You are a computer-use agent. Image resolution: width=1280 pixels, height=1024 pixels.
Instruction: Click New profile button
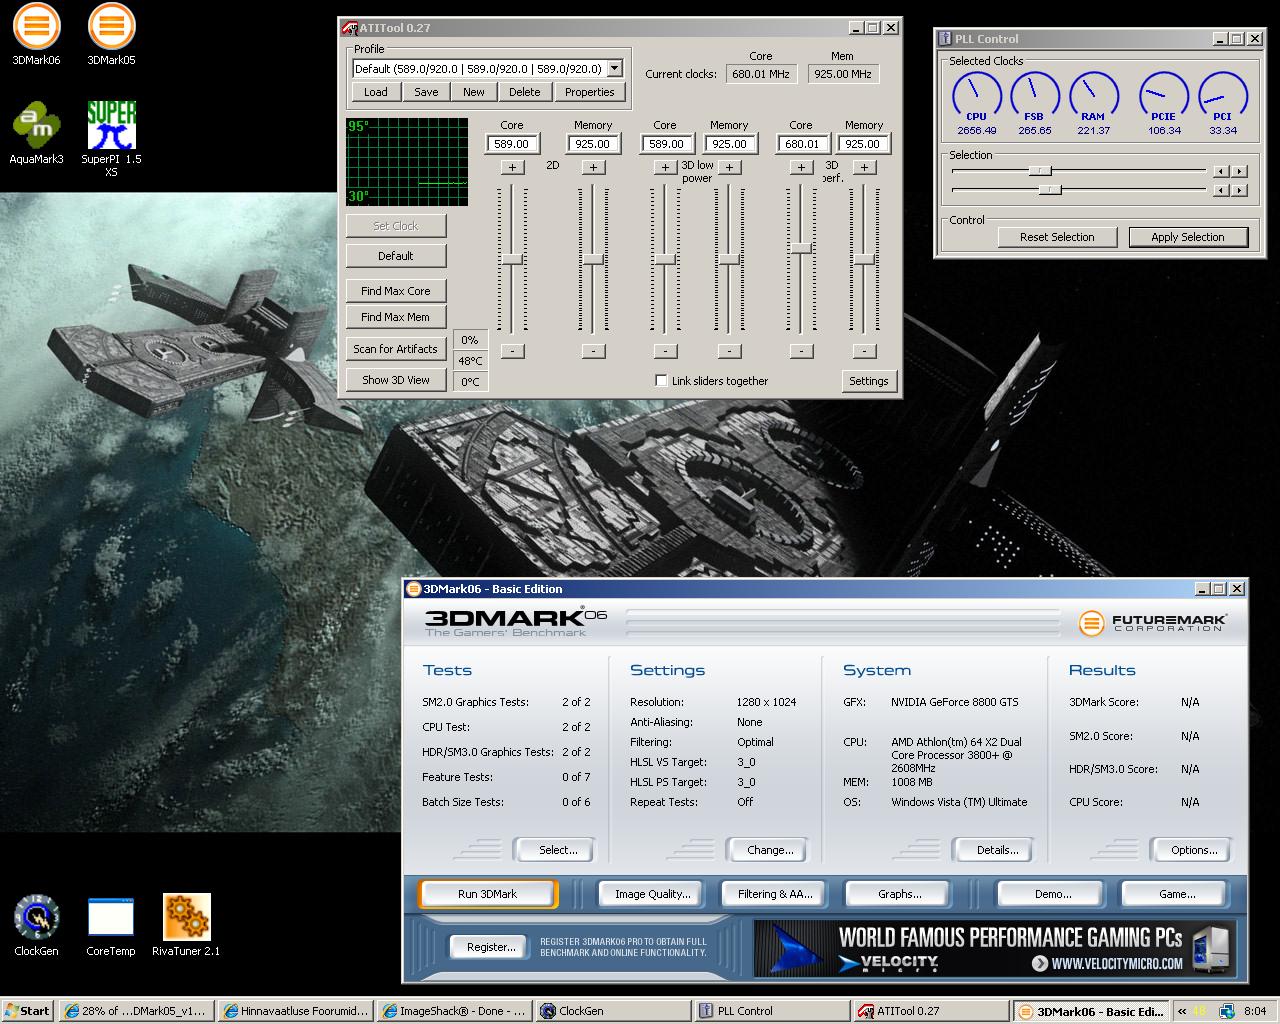474,92
